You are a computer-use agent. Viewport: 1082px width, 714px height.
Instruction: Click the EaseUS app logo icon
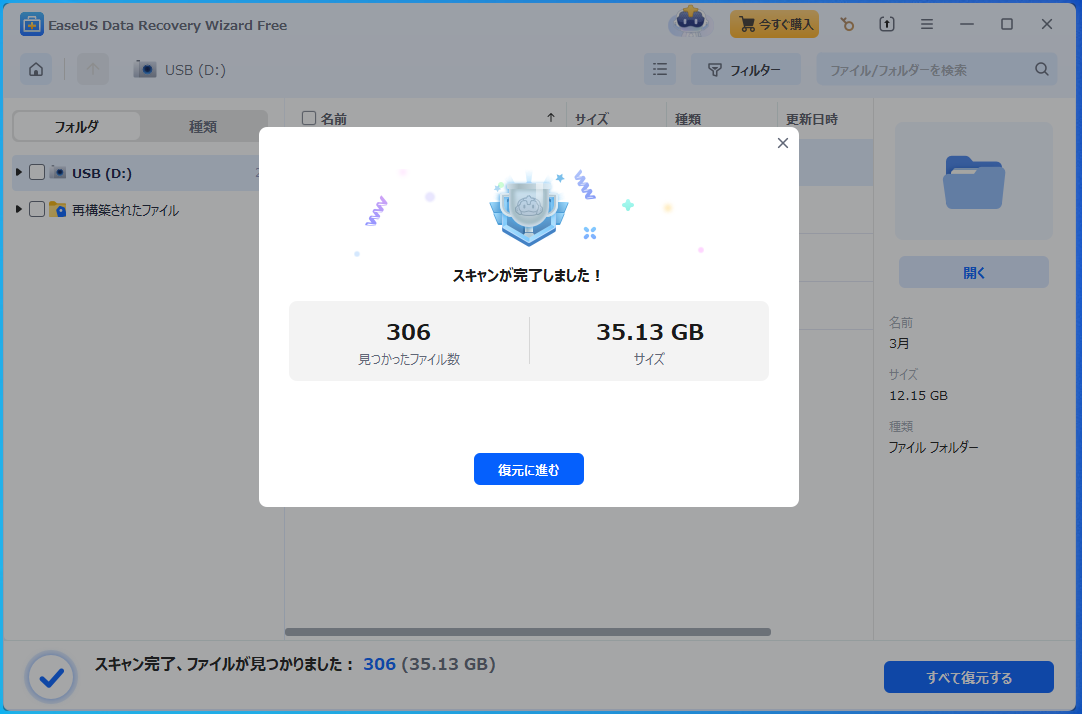tap(31, 25)
